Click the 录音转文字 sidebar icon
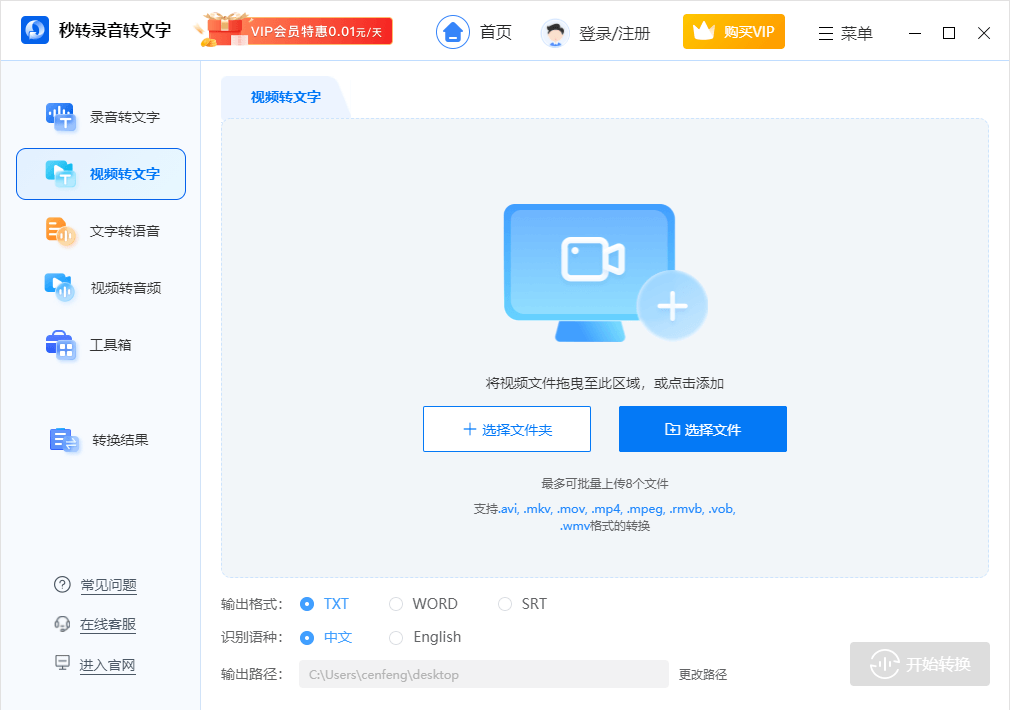Screen dimensions: 1010x710 [61, 117]
